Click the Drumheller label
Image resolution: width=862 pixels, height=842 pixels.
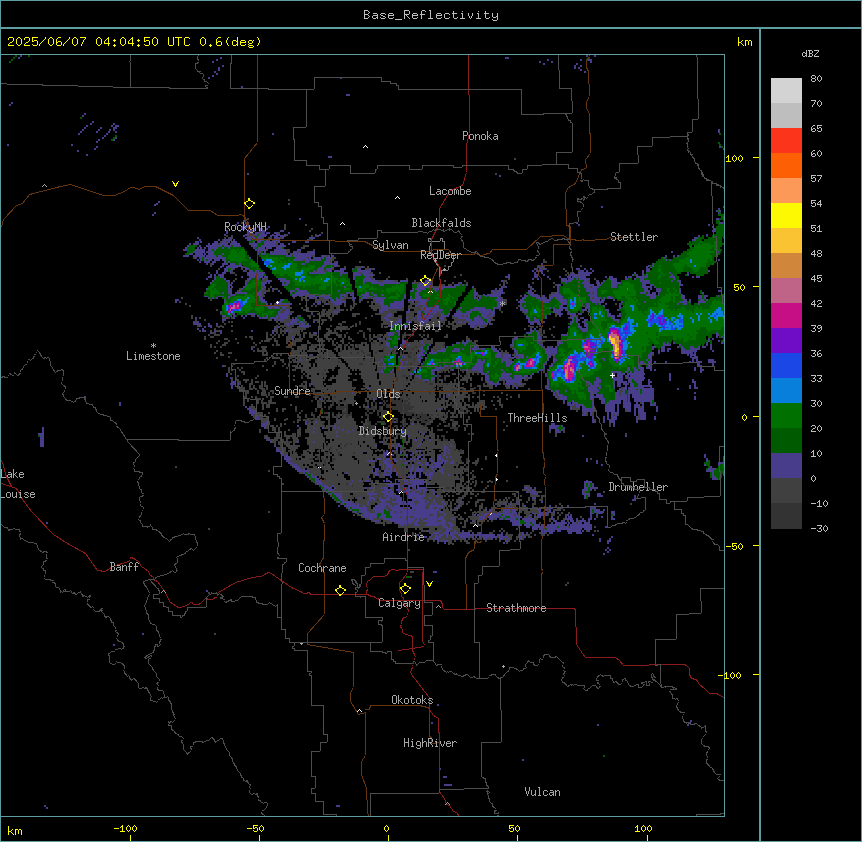[638, 487]
